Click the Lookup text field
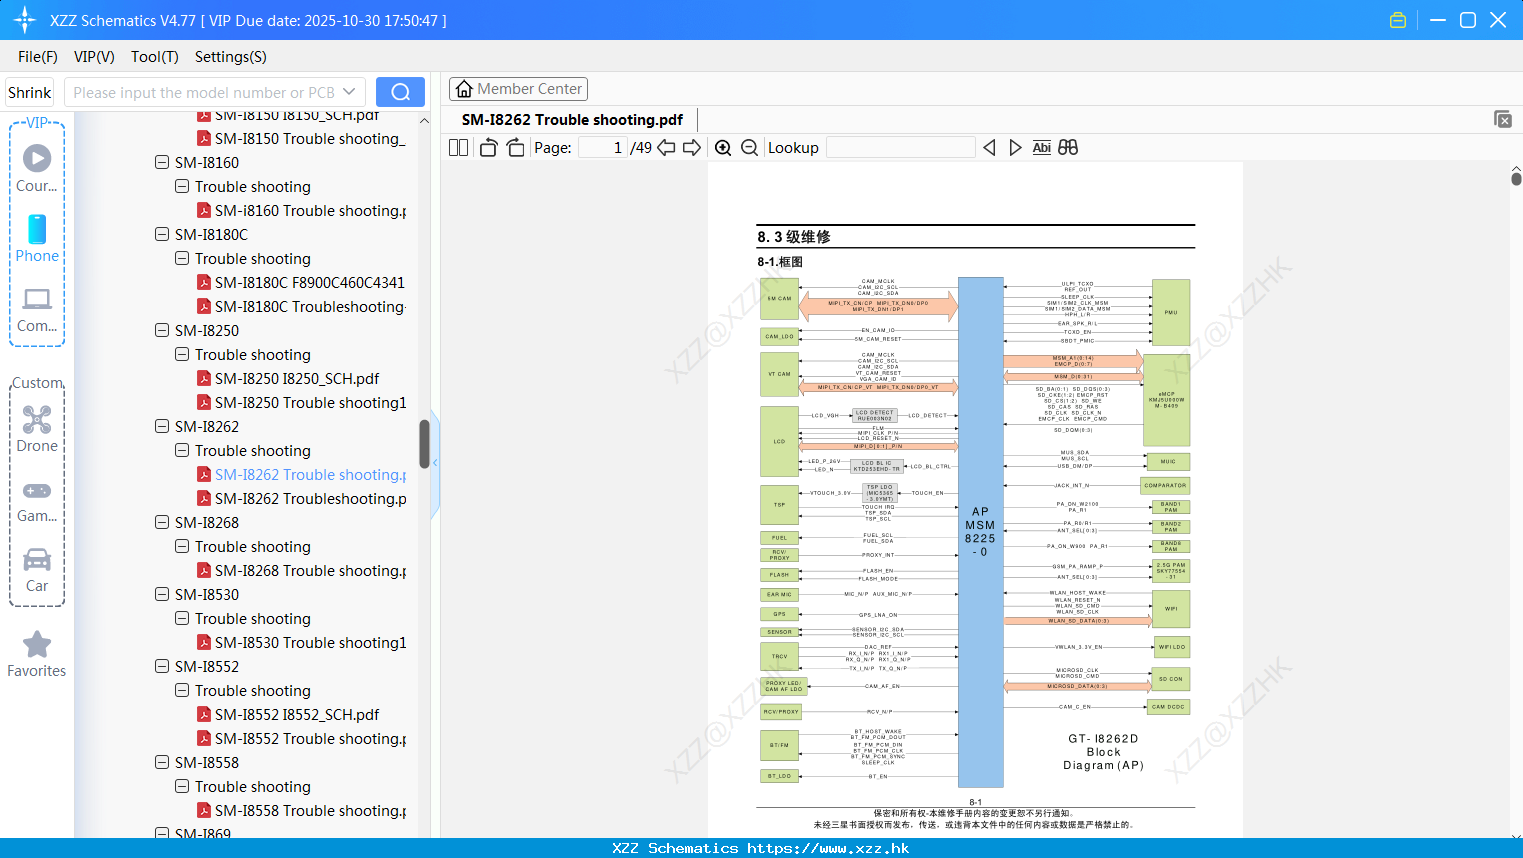This screenshot has width=1523, height=858. (x=900, y=148)
